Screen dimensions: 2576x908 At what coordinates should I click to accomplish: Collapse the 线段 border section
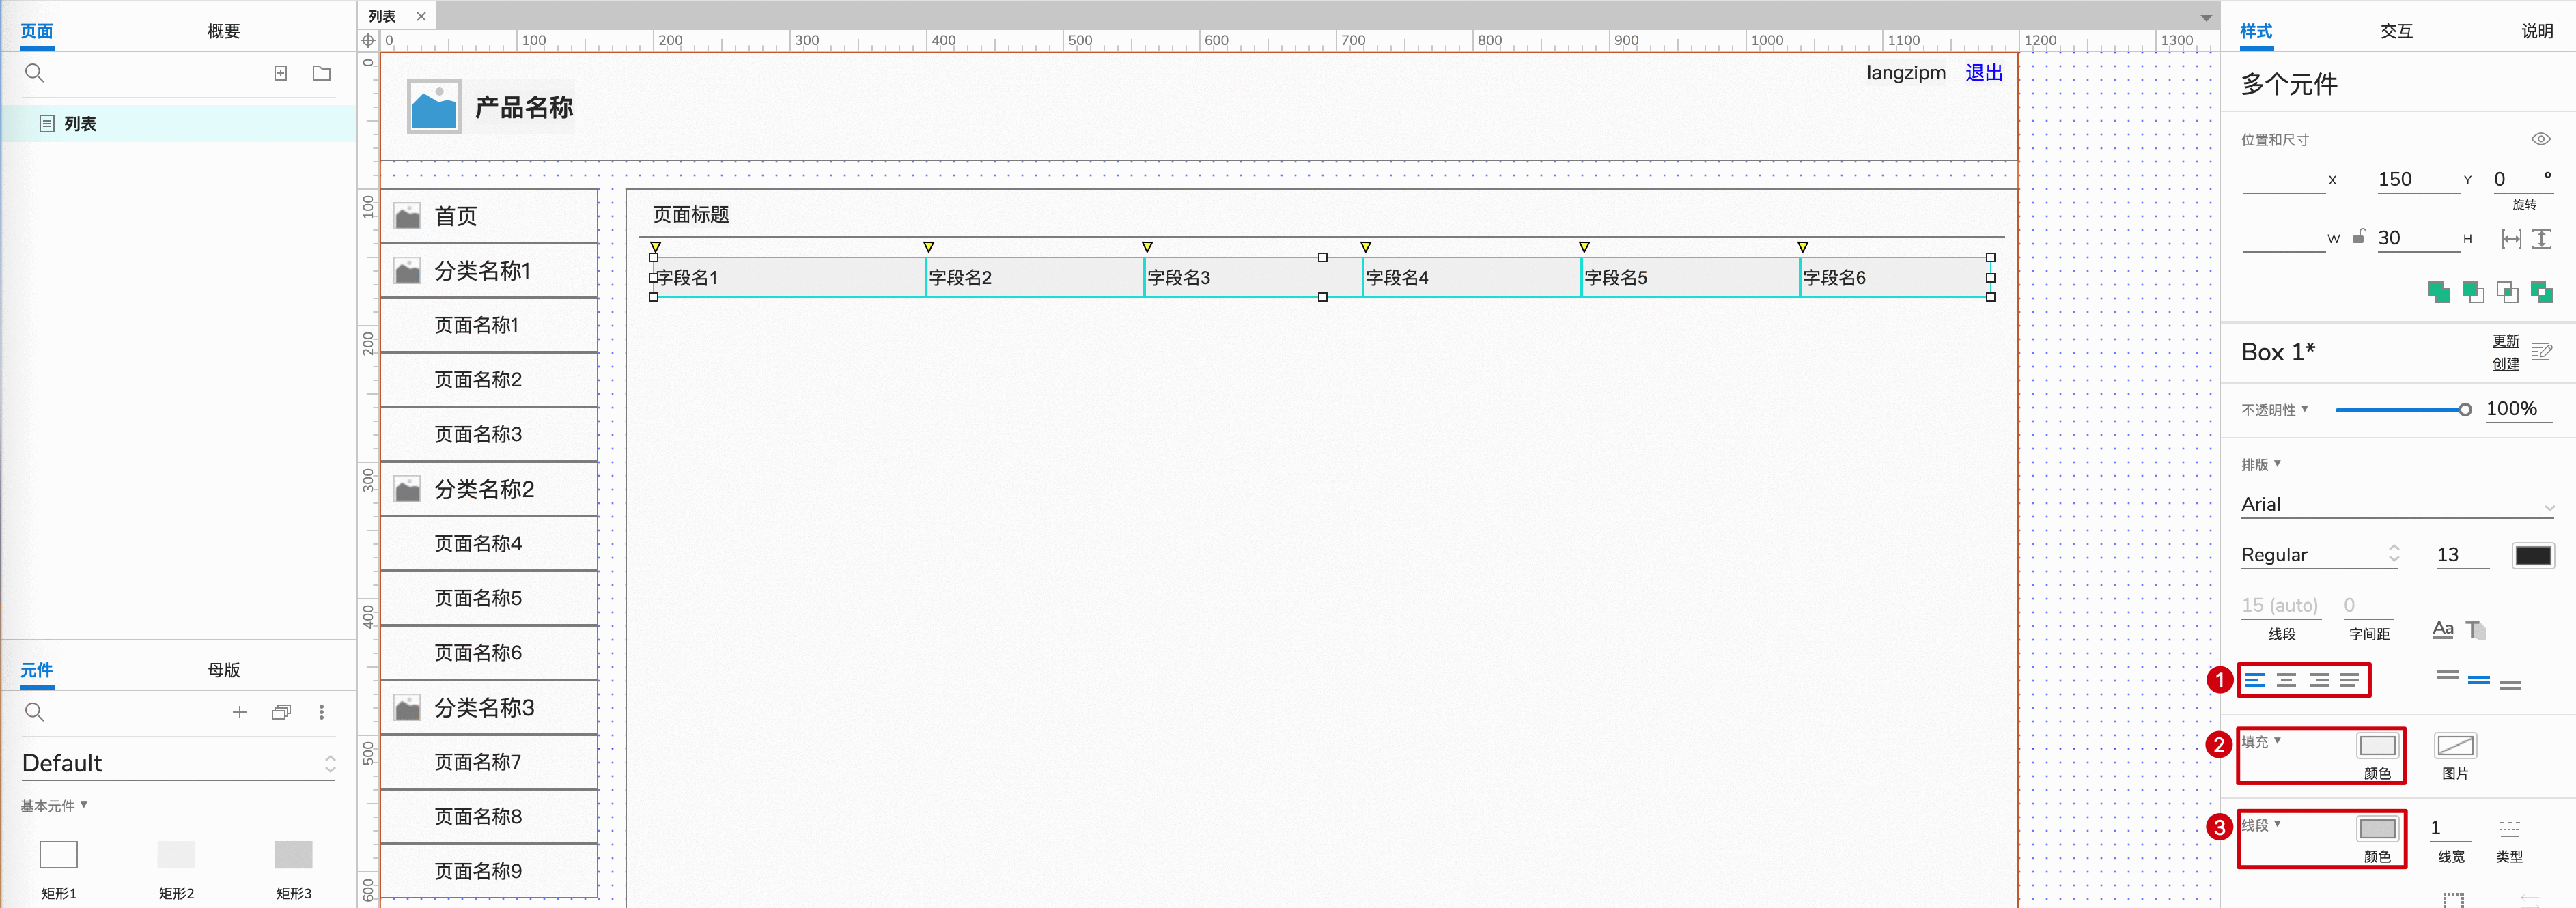click(x=2261, y=824)
